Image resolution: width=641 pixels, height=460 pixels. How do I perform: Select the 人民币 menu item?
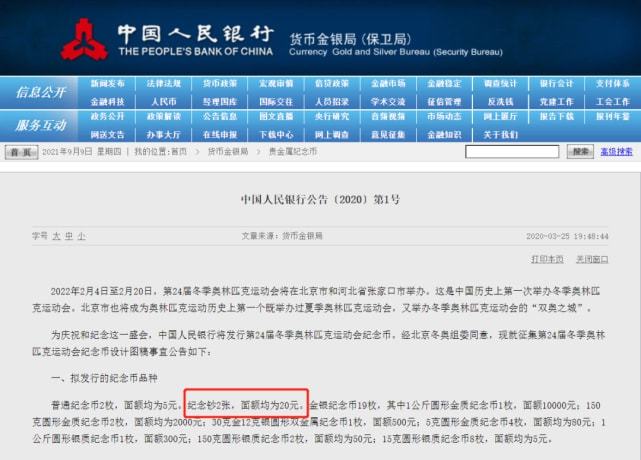(164, 101)
